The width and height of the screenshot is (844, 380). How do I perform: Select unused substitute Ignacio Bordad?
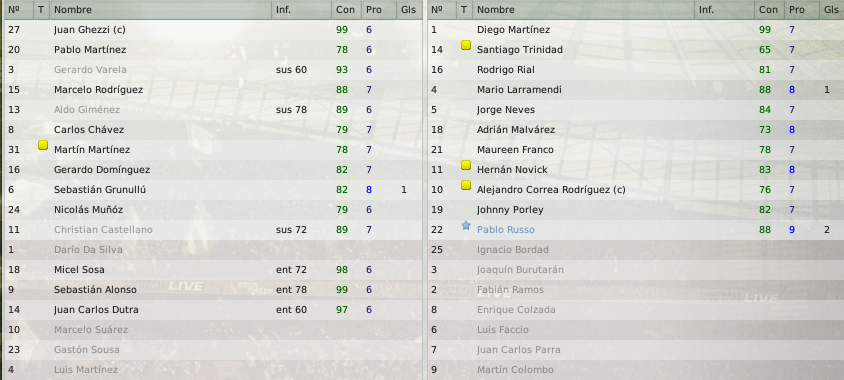click(x=636, y=250)
